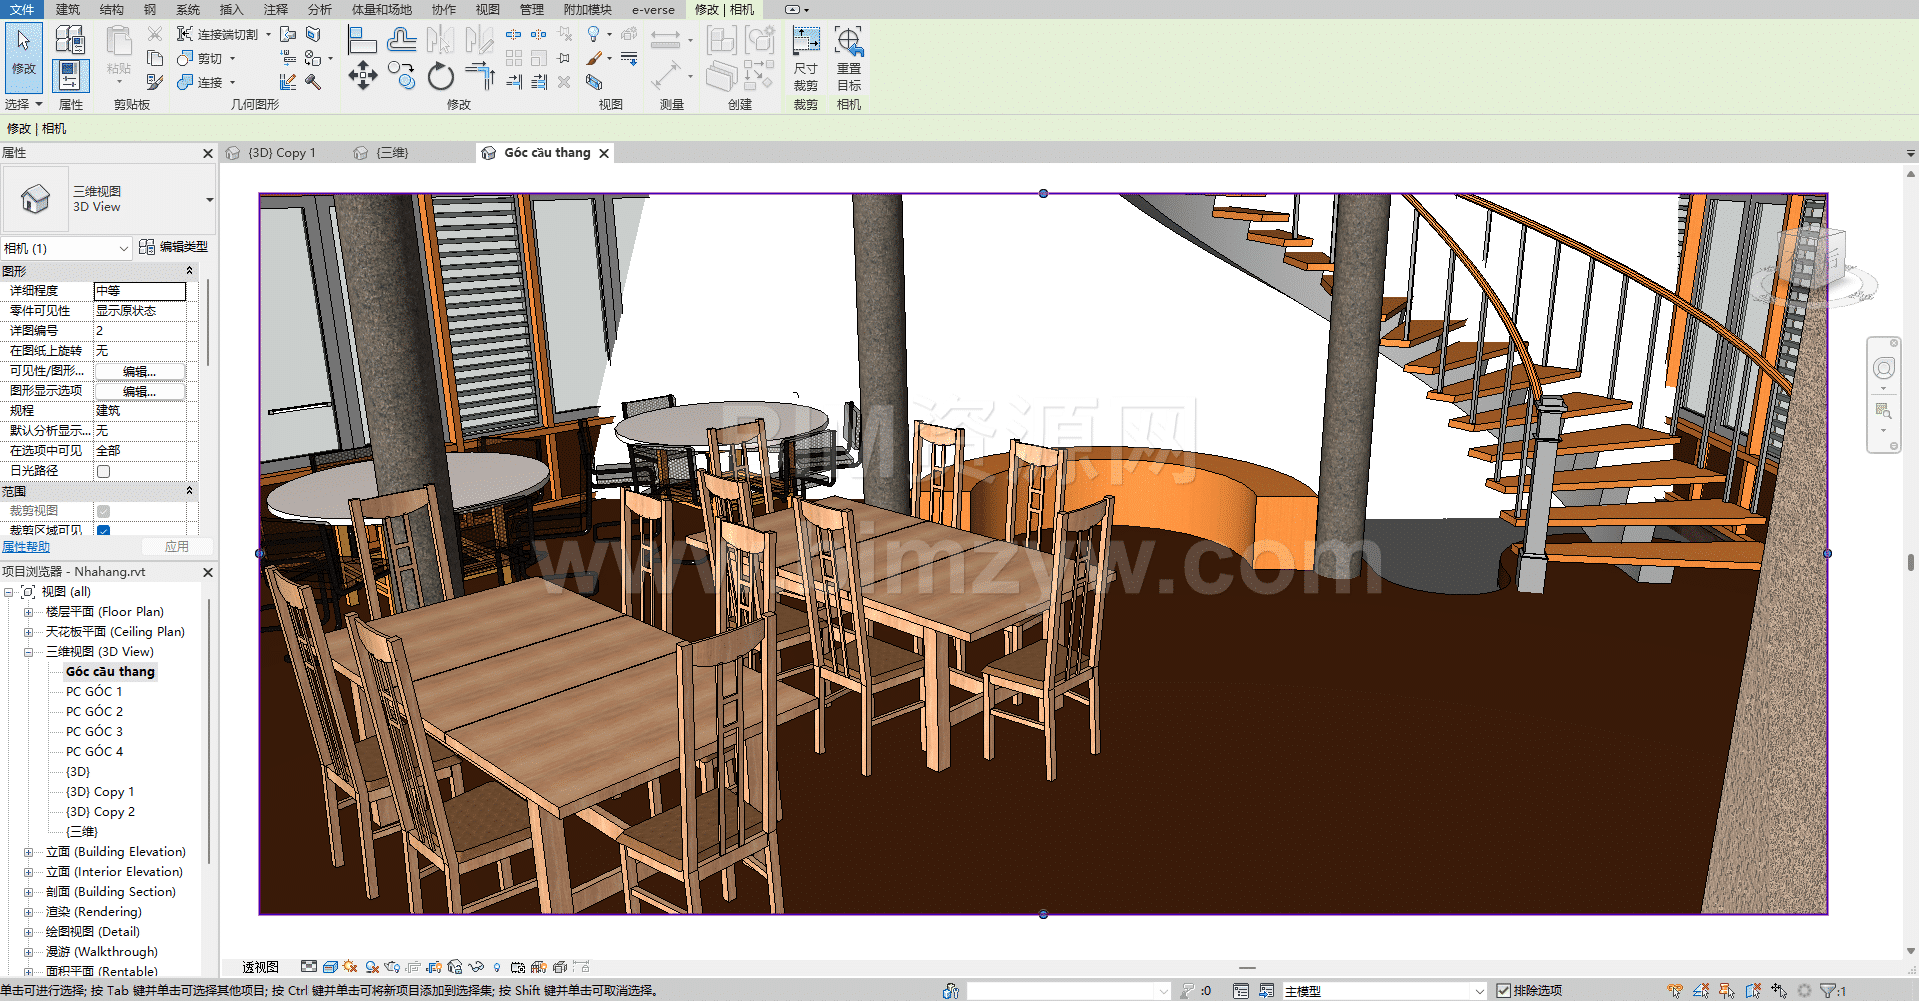This screenshot has width=1919, height=1001.
Task: Click 编辑 button for 可见性/图形
Action: (139, 371)
